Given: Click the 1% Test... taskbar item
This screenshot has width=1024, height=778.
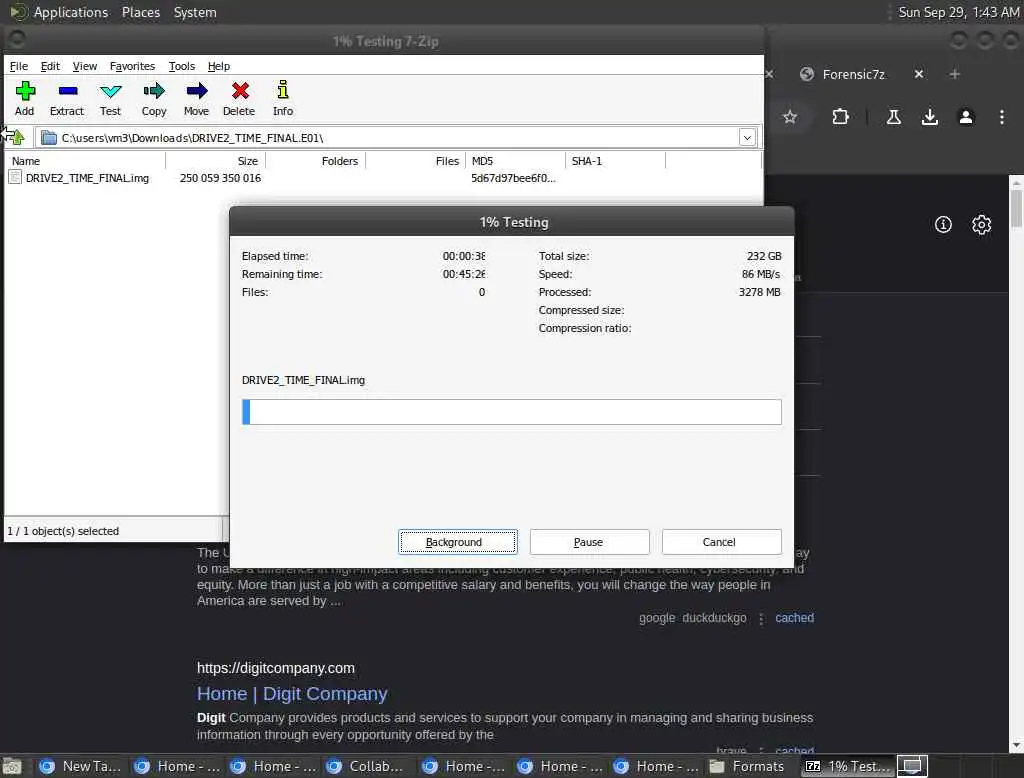Looking at the screenshot, I should coord(847,766).
